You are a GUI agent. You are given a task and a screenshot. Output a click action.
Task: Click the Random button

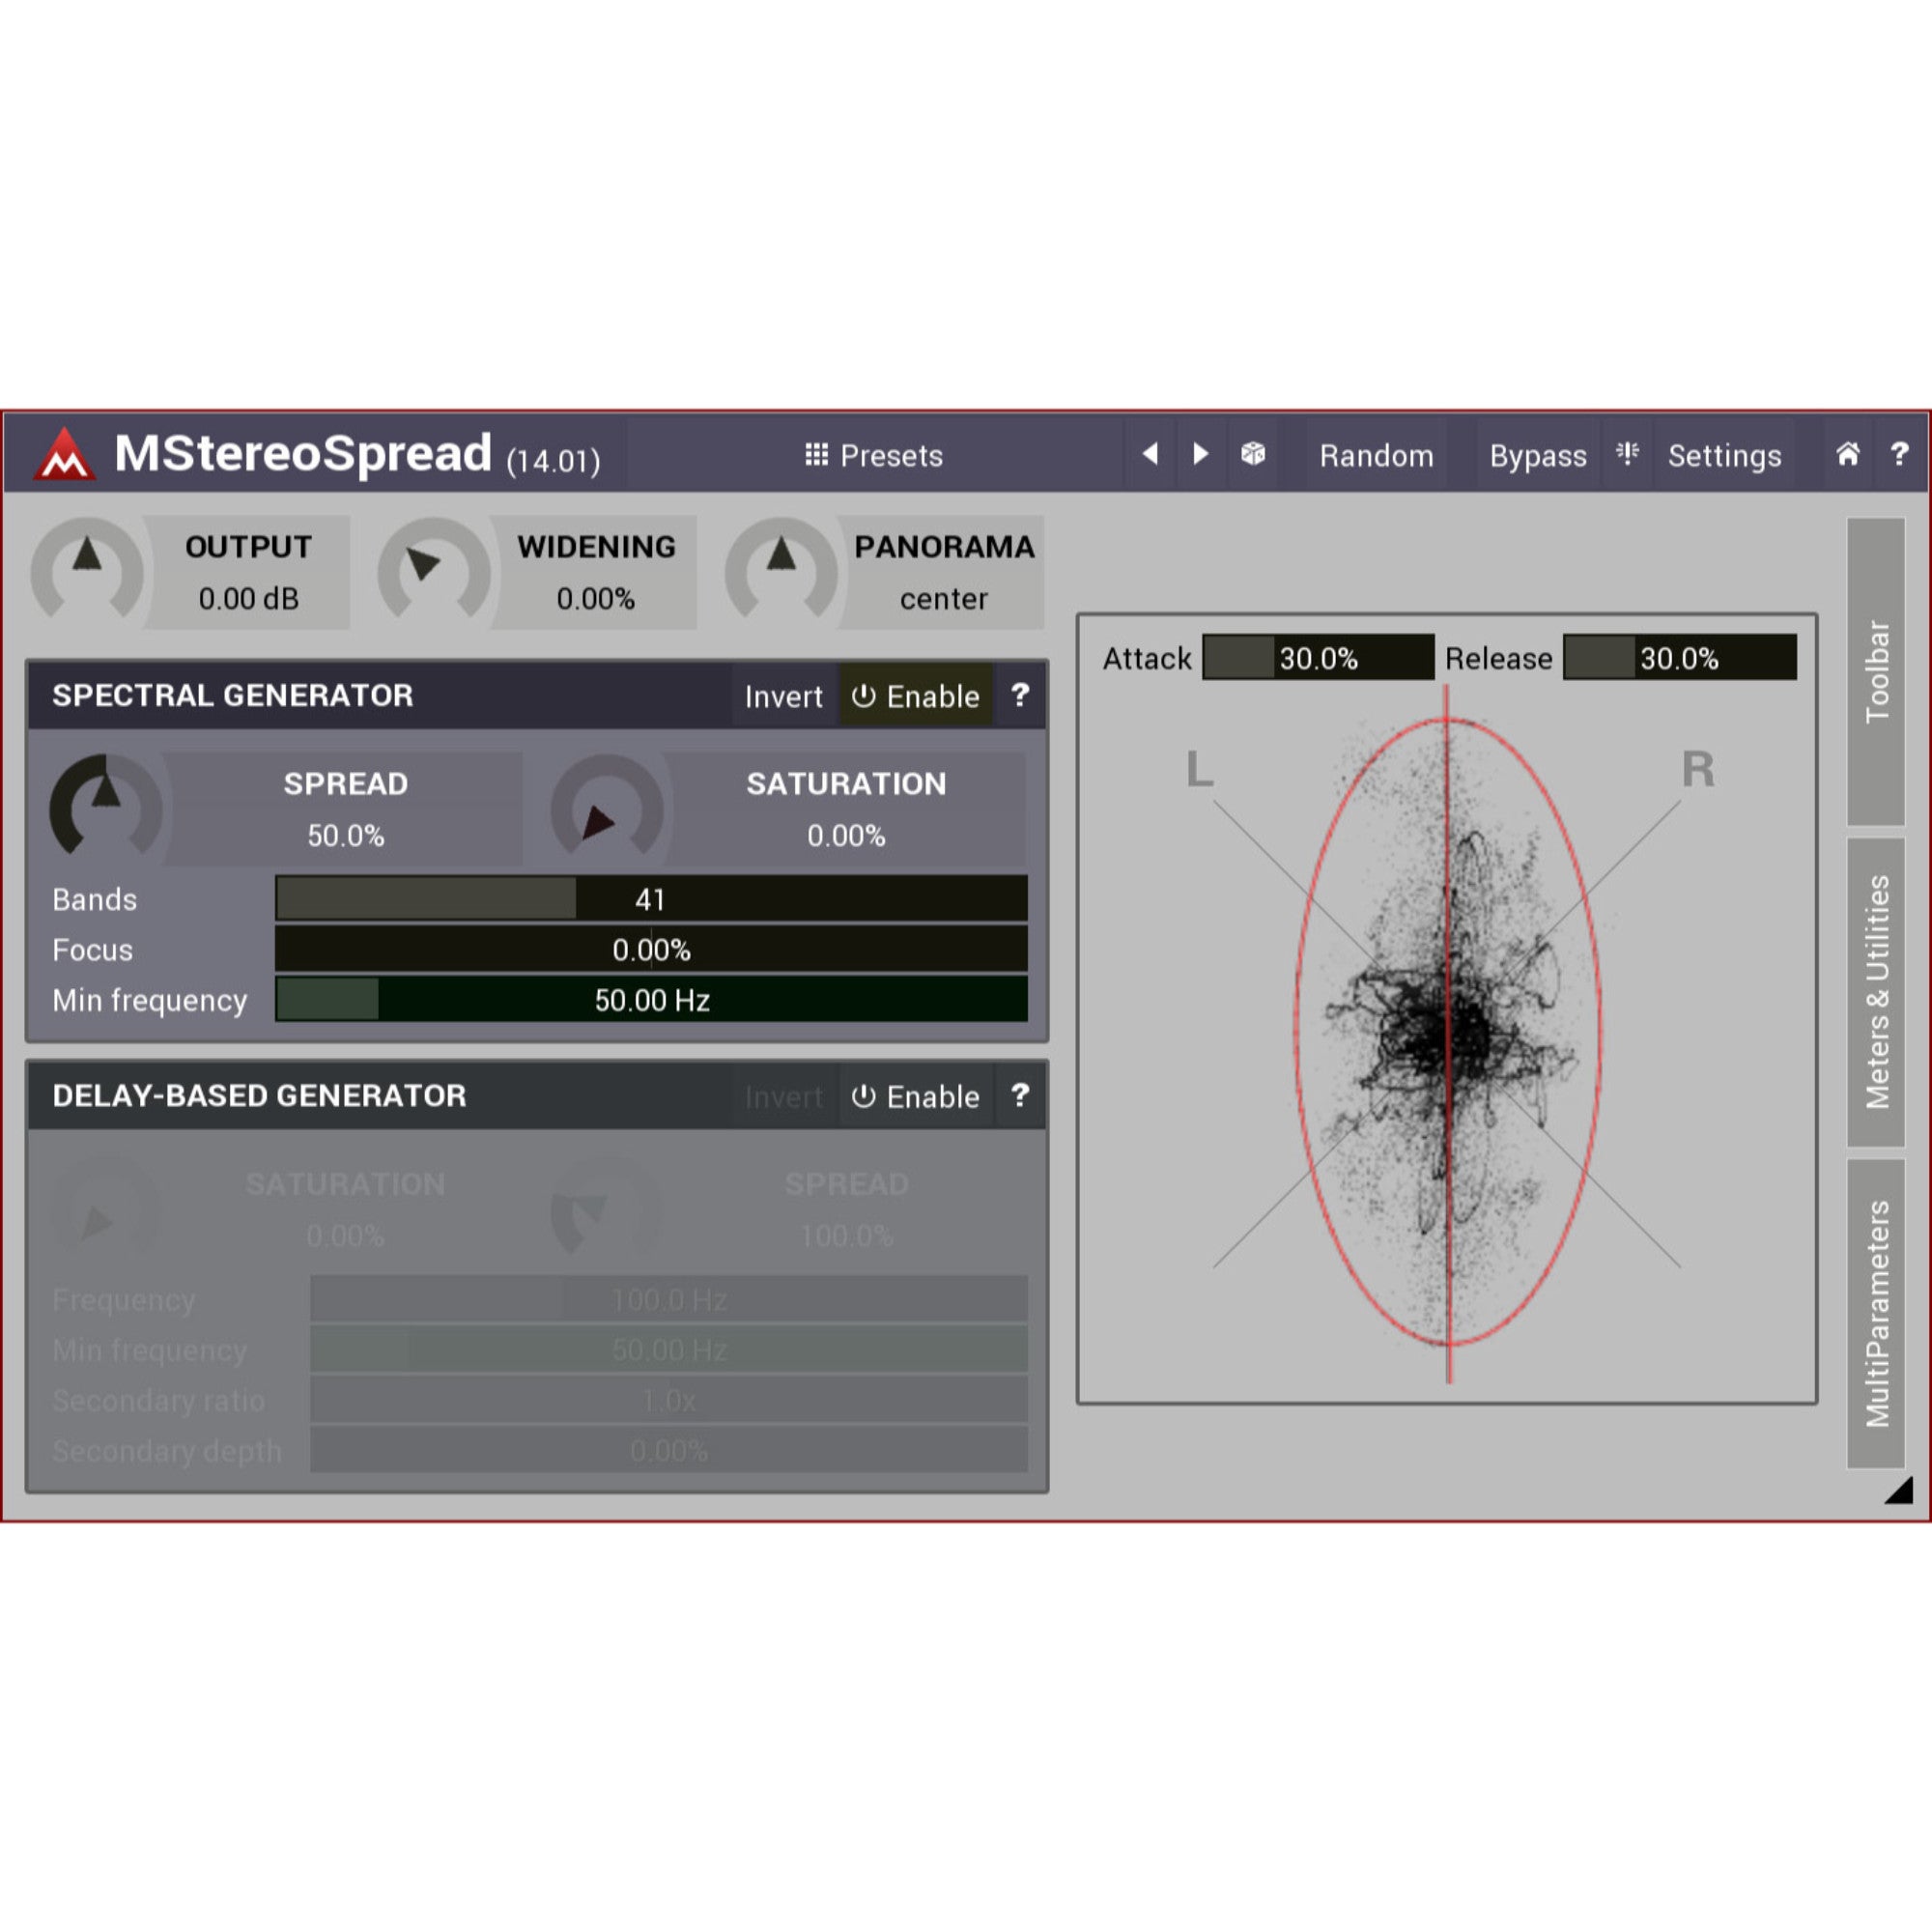[1376, 456]
